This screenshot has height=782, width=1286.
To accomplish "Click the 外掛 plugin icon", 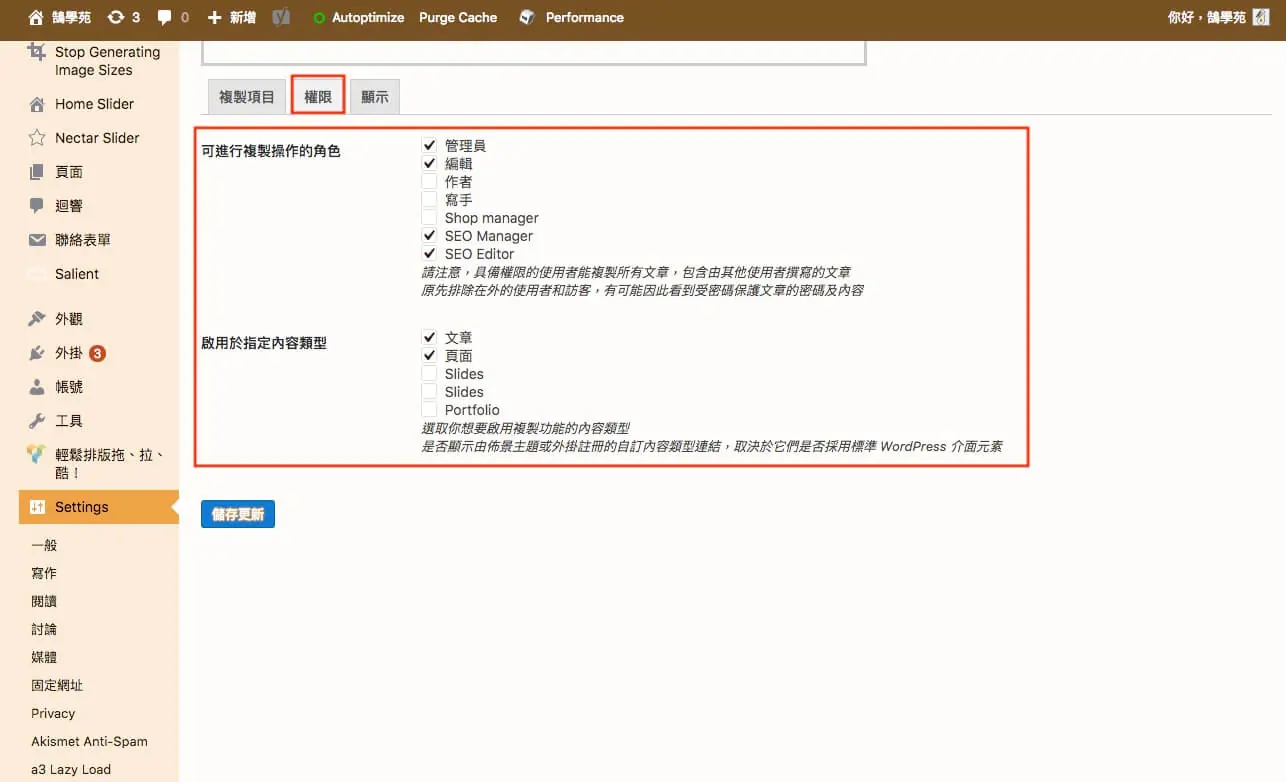I will tap(37, 353).
